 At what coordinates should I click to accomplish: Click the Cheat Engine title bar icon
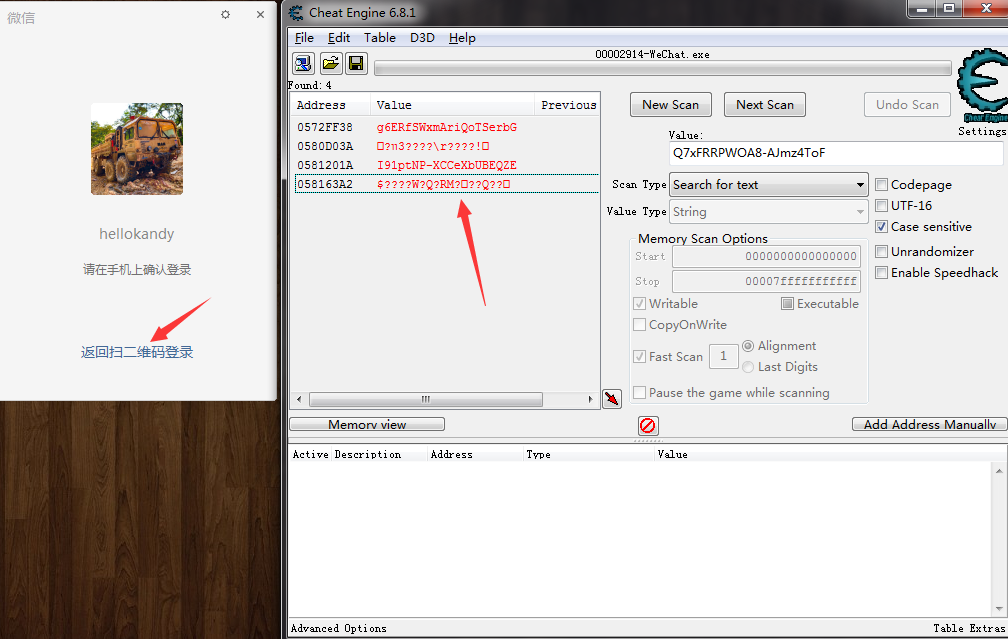[296, 13]
